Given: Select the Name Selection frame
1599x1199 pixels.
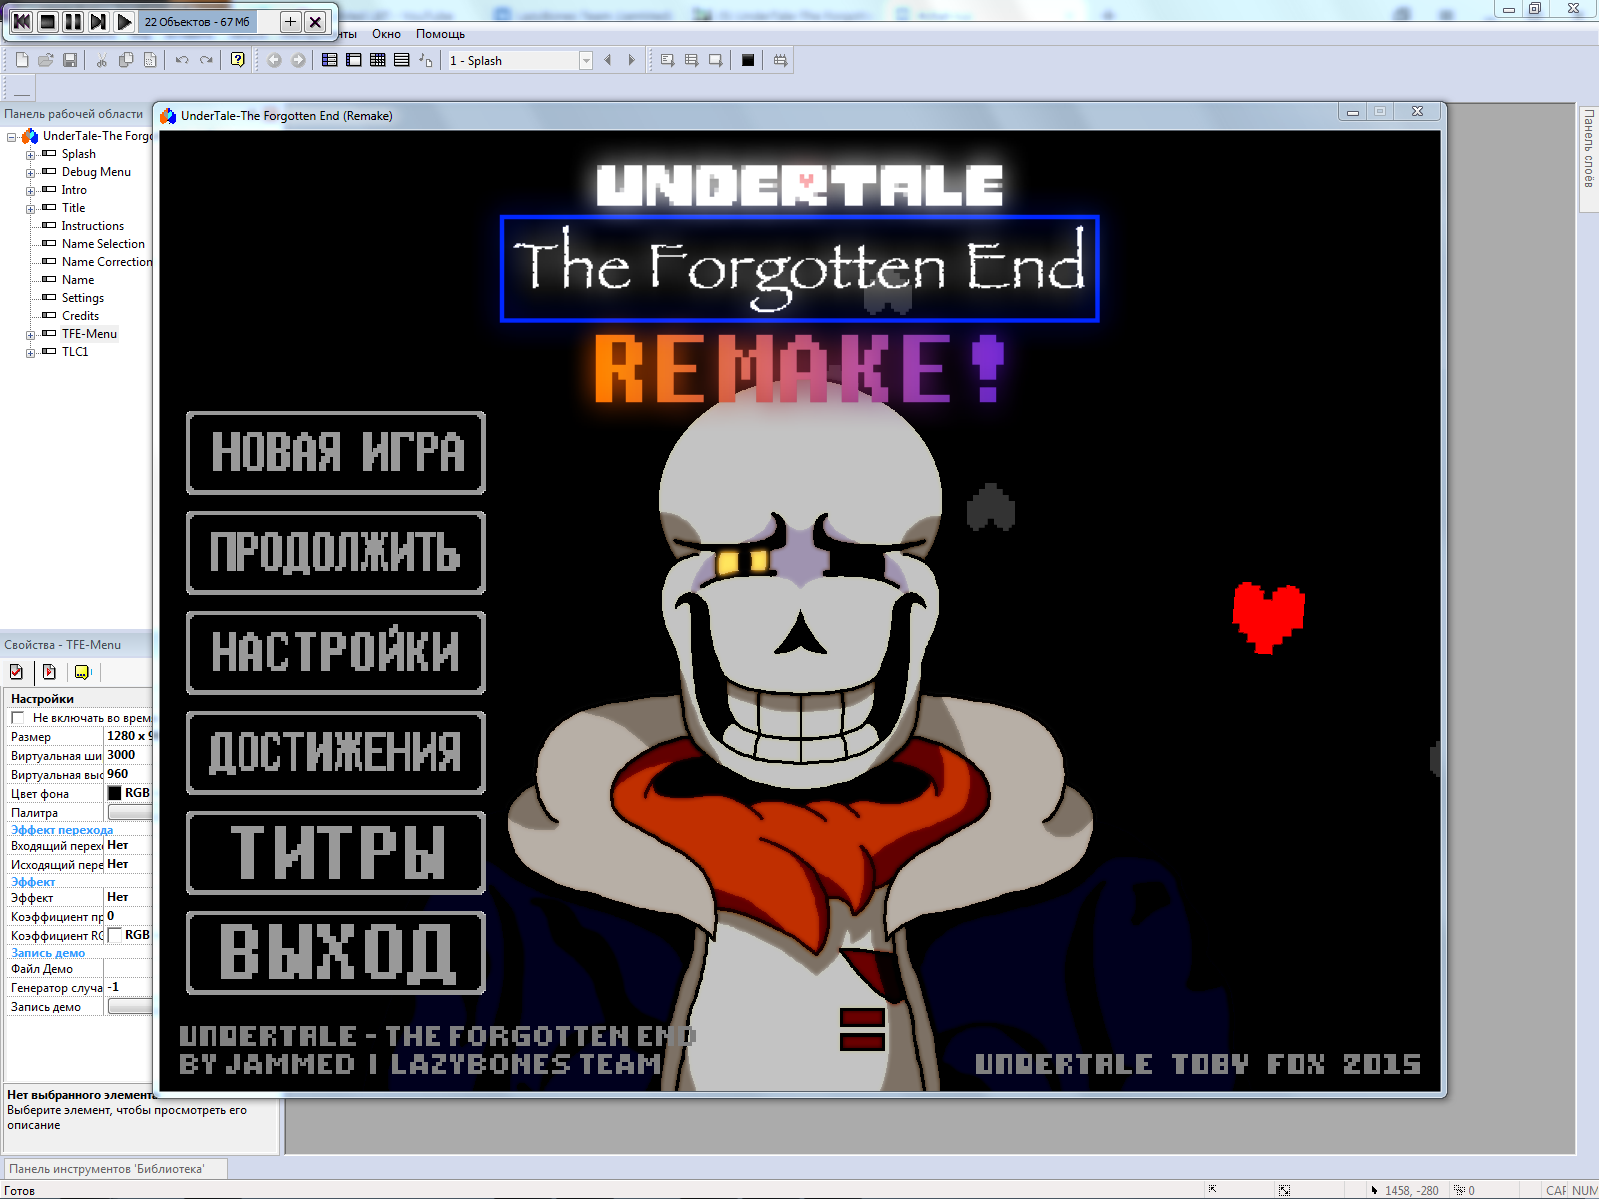Looking at the screenshot, I should click(103, 244).
